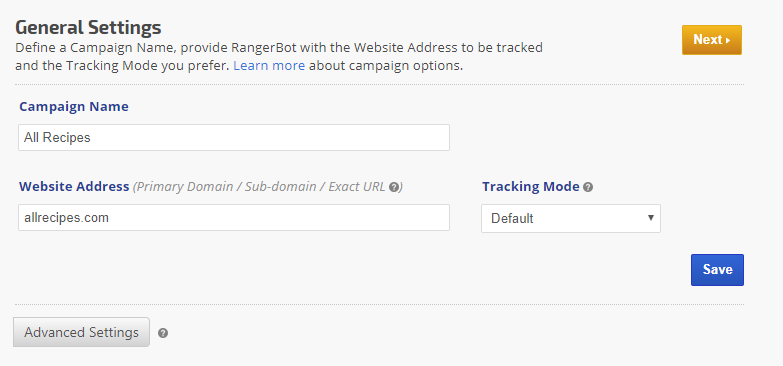Expand the Tracking Mode dropdown arrow

tap(650, 218)
